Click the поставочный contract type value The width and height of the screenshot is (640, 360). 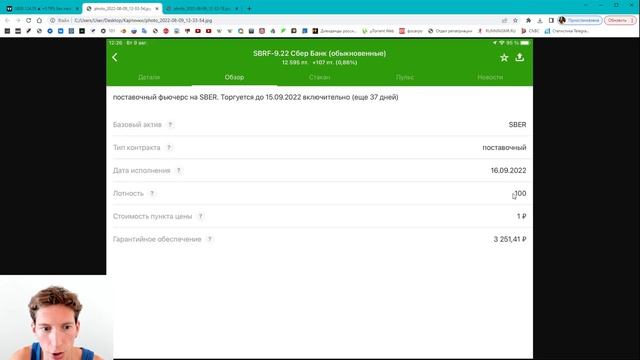click(504, 147)
